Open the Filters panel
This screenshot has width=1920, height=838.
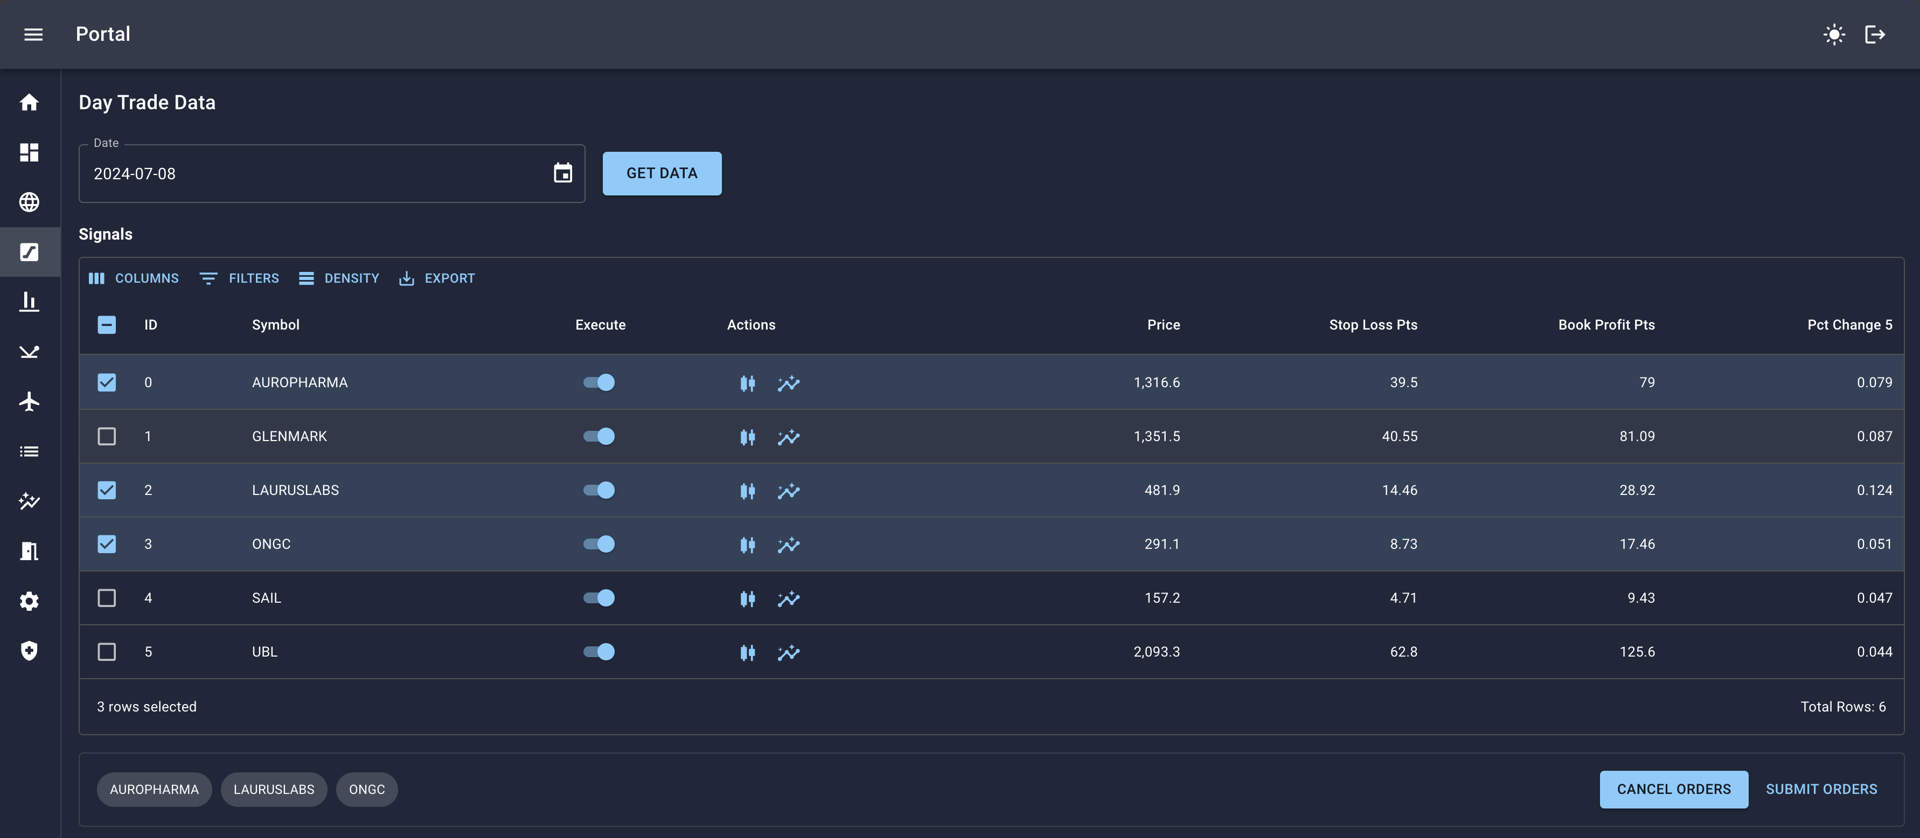(x=240, y=278)
